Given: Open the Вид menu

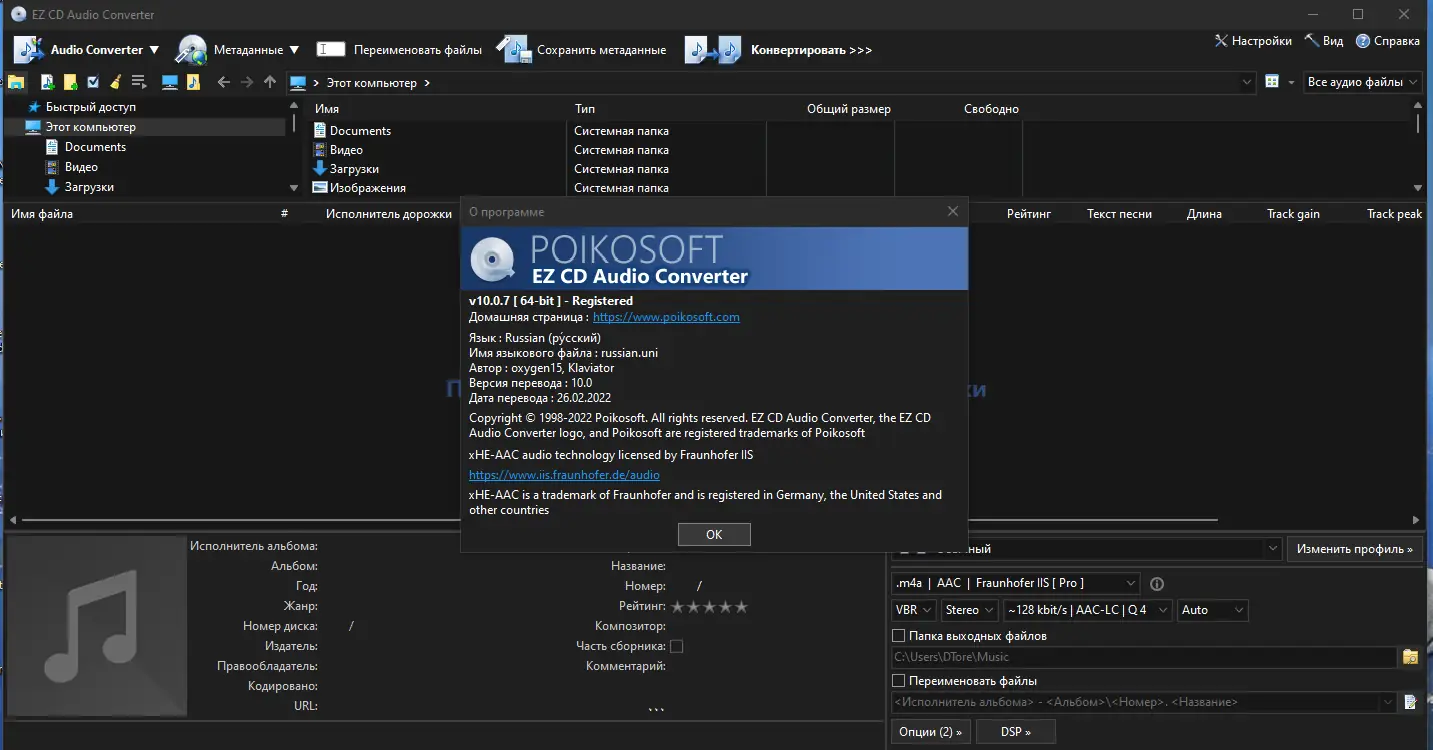Looking at the screenshot, I should click(x=1323, y=41).
